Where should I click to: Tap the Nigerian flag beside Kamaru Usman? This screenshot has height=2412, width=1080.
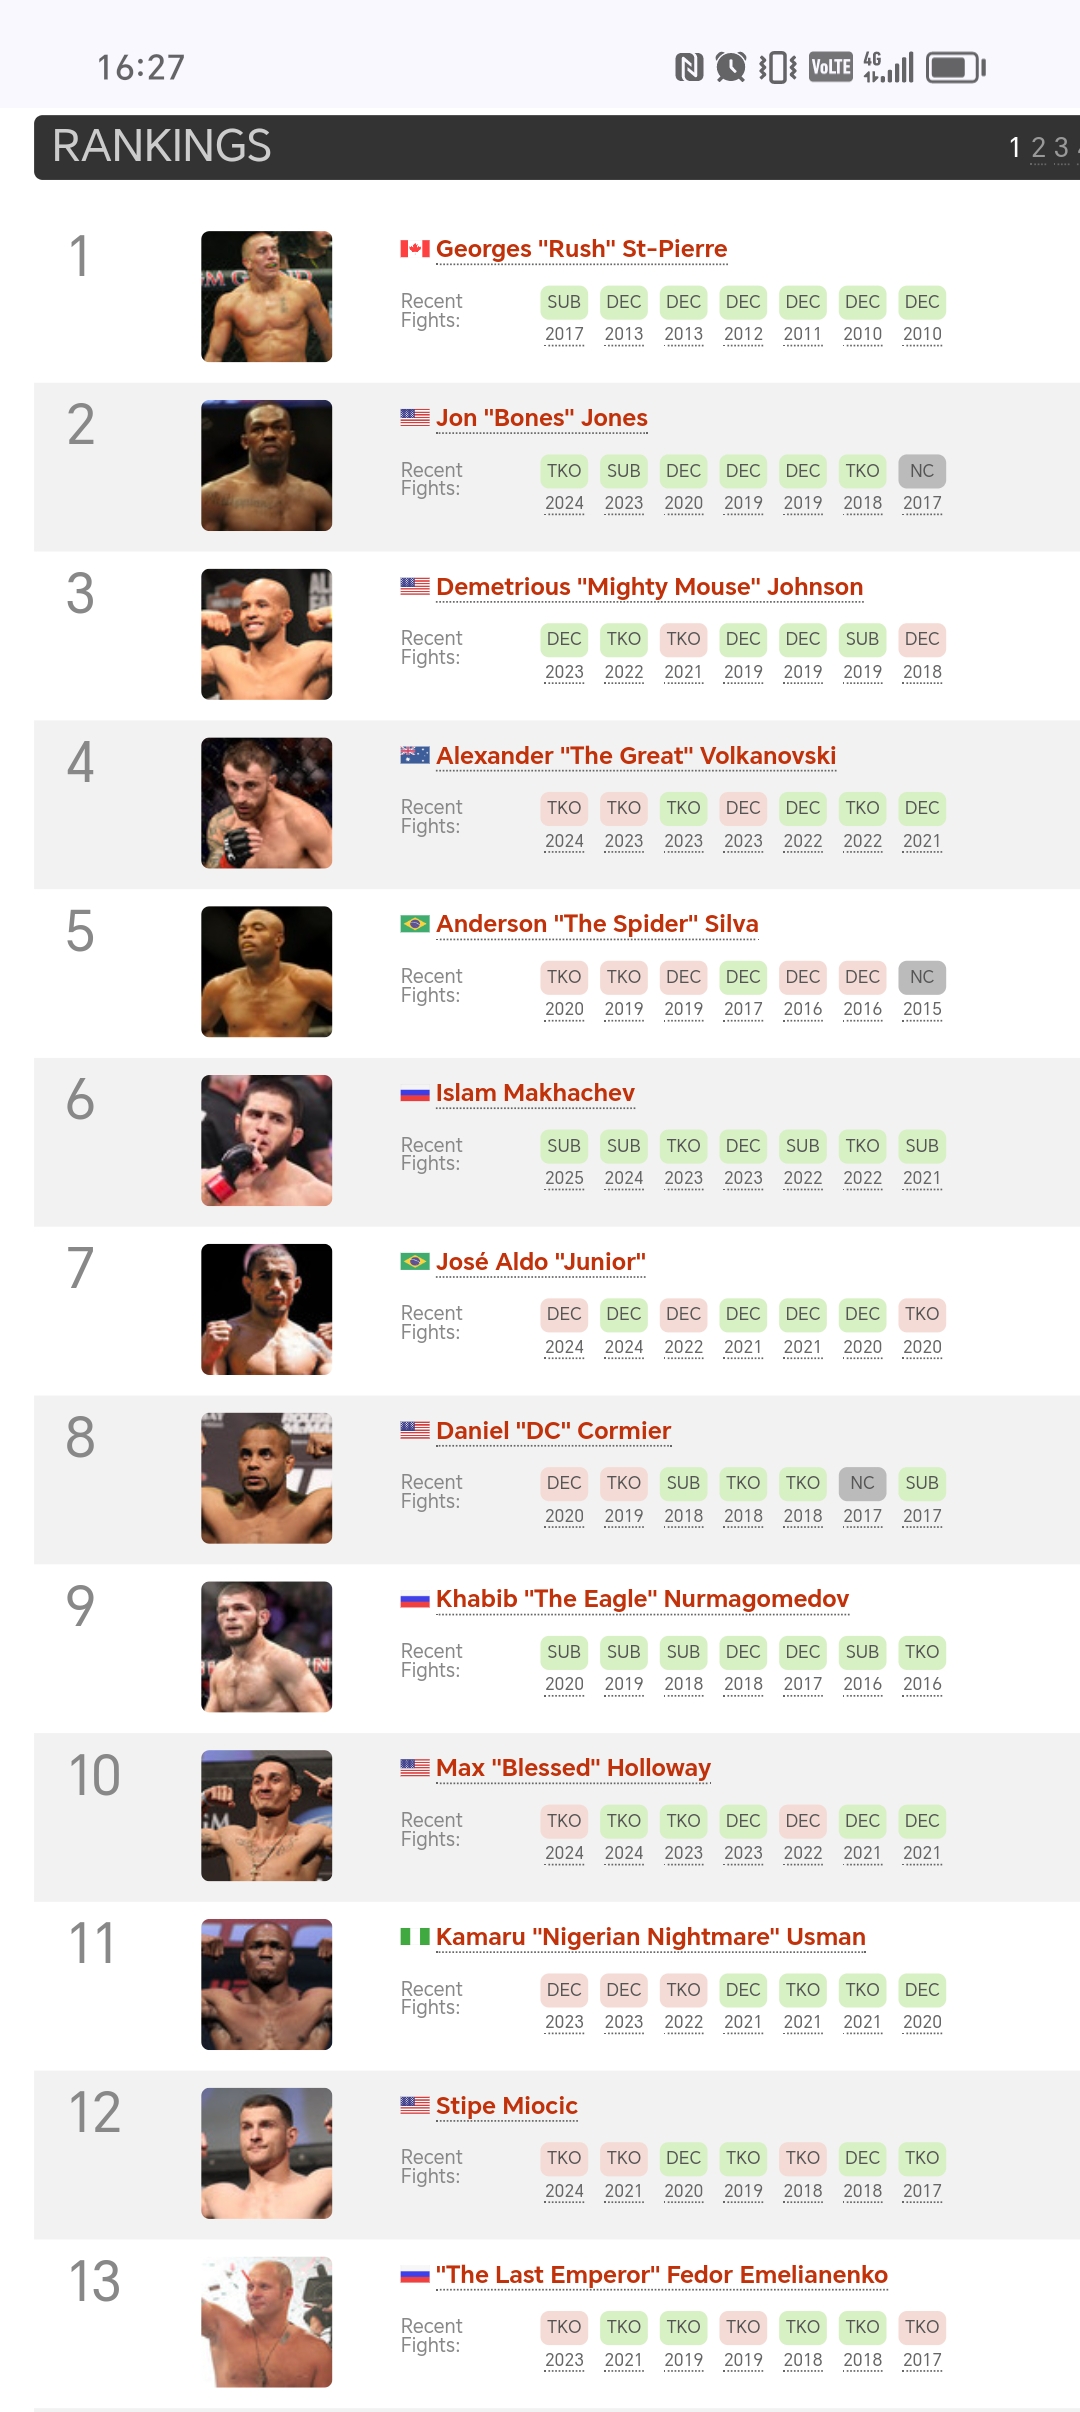pos(415,1937)
